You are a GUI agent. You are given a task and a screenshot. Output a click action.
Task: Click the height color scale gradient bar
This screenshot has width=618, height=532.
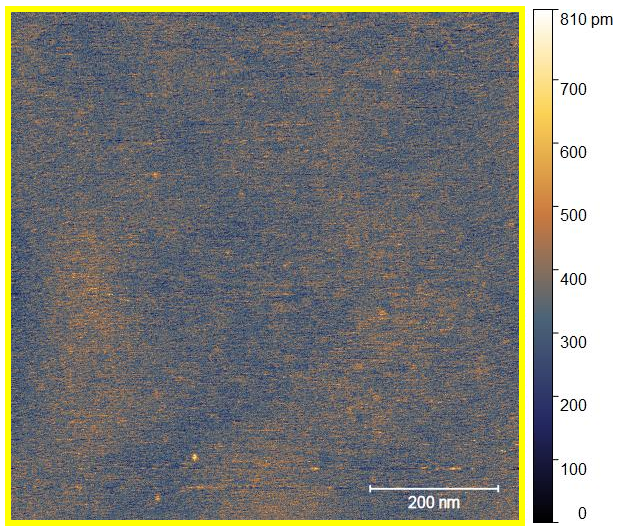click(x=543, y=266)
